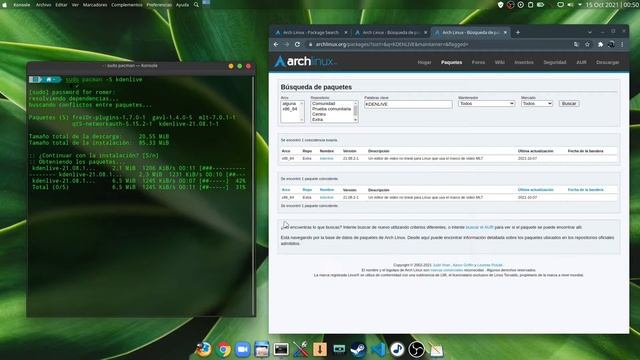Select Comunidad in the Repositorio list
The image size is (640, 360).
tap(323, 104)
